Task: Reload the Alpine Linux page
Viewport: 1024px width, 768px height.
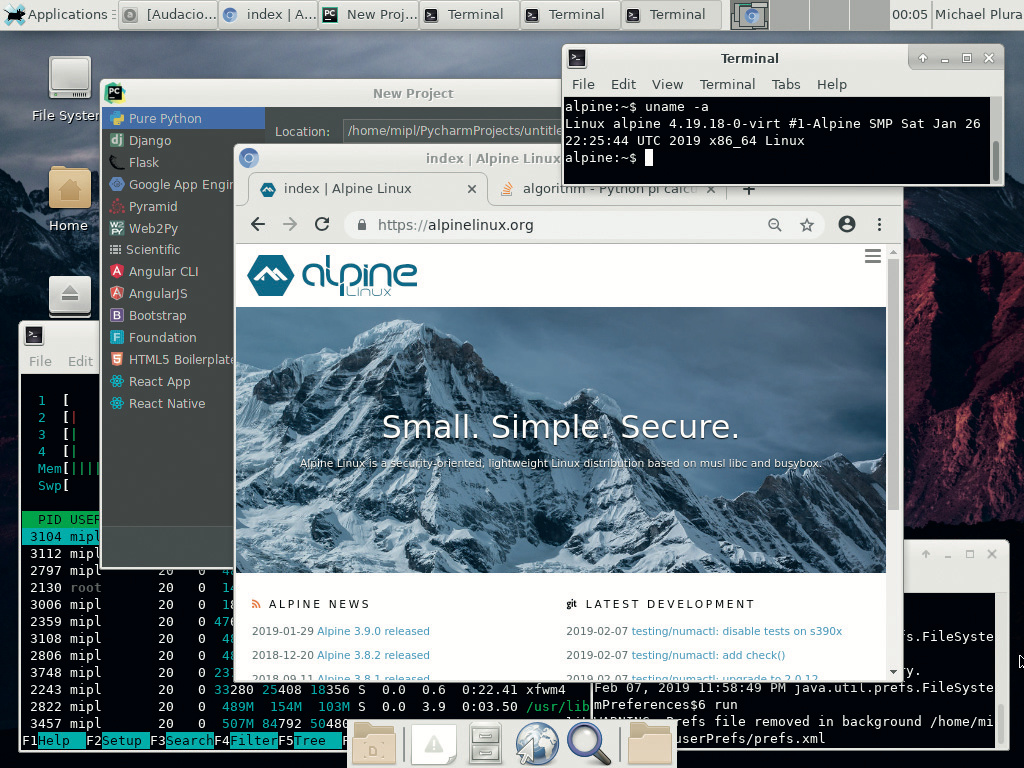Action: click(x=322, y=225)
